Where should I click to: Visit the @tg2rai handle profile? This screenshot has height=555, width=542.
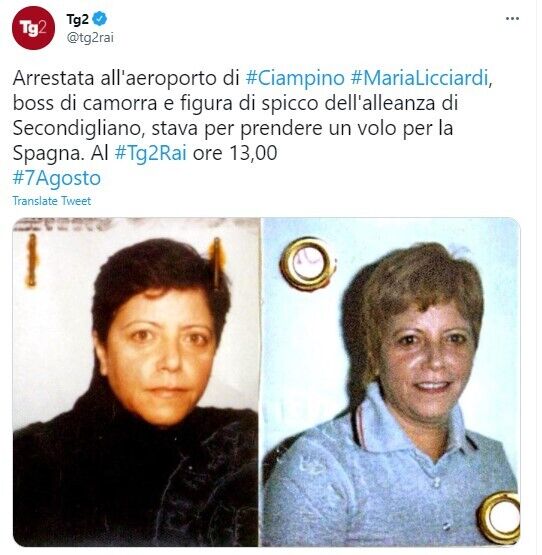click(x=90, y=38)
